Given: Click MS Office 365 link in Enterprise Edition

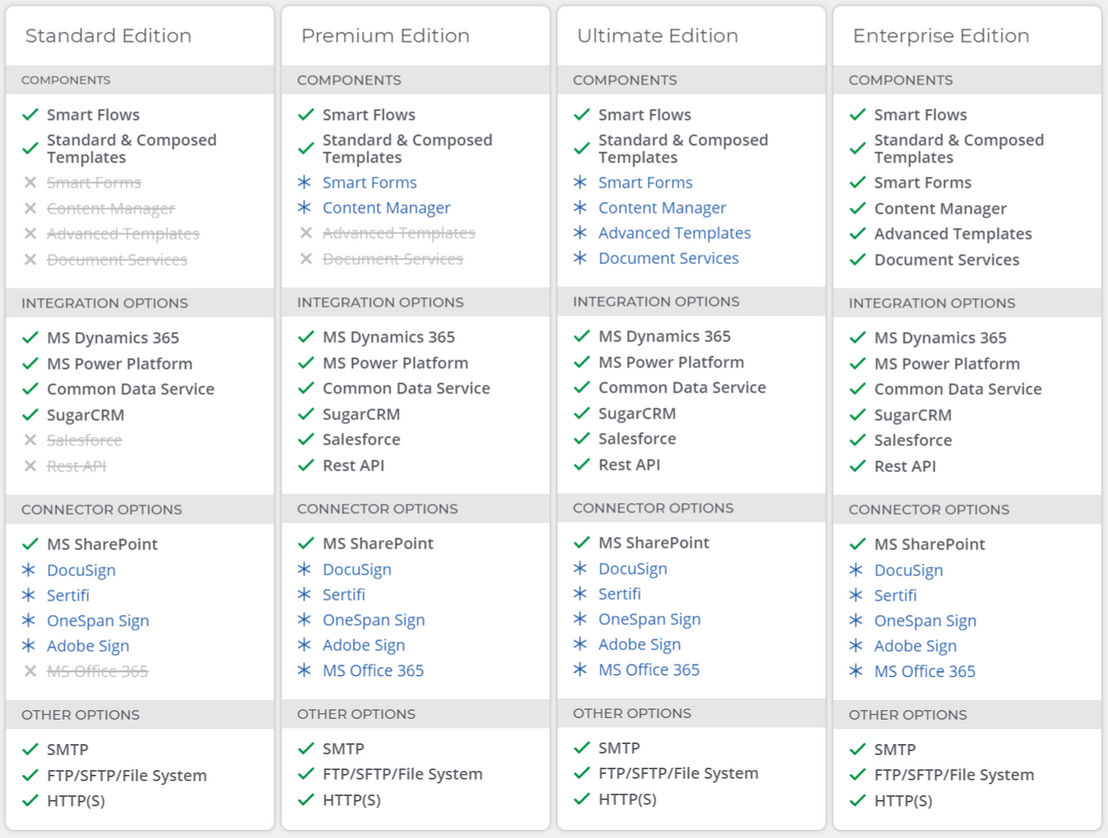Looking at the screenshot, I should [924, 671].
